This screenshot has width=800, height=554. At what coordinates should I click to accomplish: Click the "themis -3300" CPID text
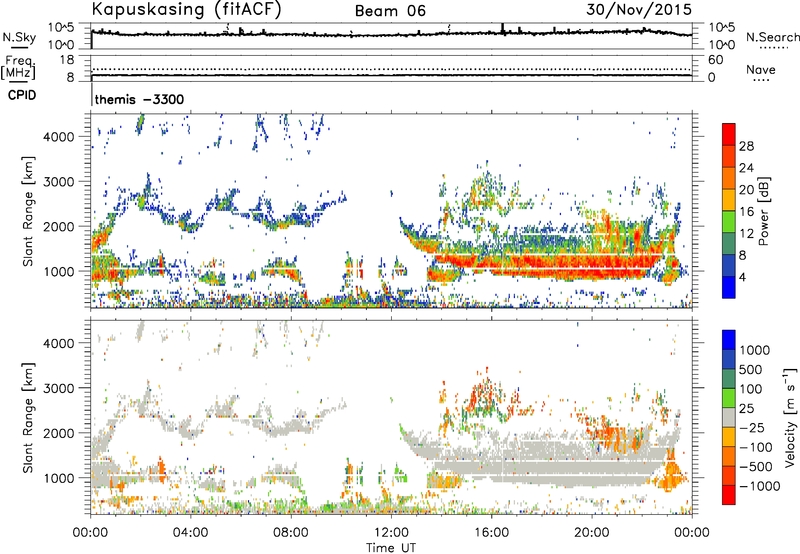pyautogui.click(x=139, y=99)
